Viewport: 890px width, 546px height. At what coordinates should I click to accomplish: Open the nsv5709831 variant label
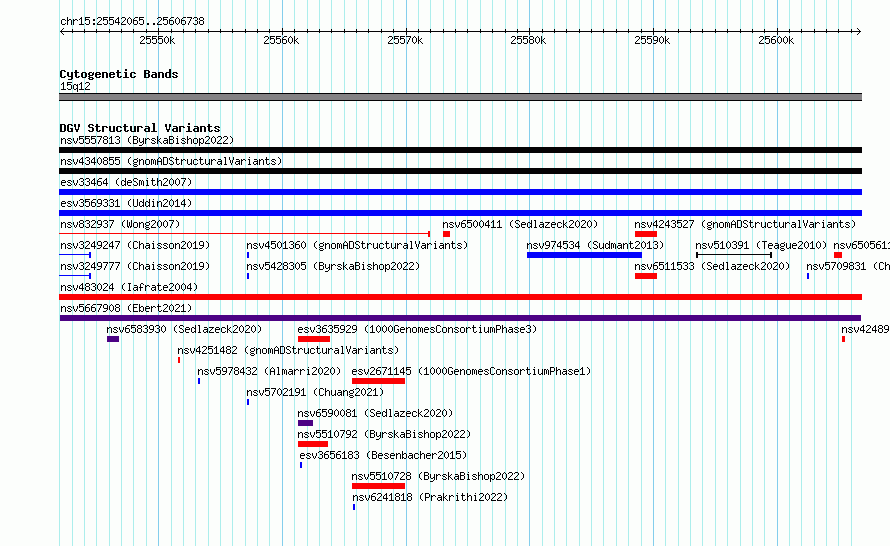(848, 266)
